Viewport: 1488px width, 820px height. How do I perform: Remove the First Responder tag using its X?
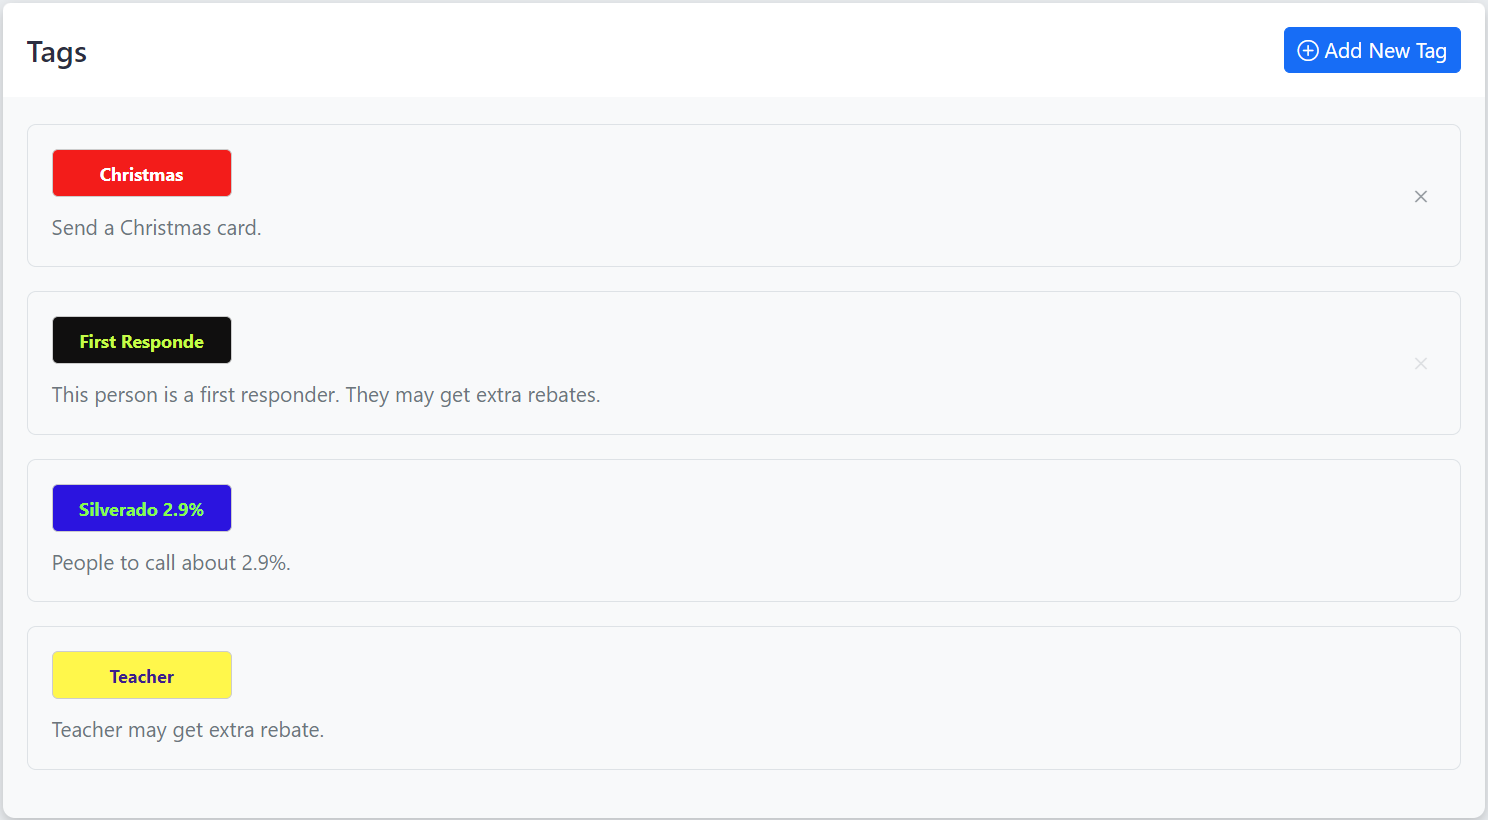point(1420,364)
